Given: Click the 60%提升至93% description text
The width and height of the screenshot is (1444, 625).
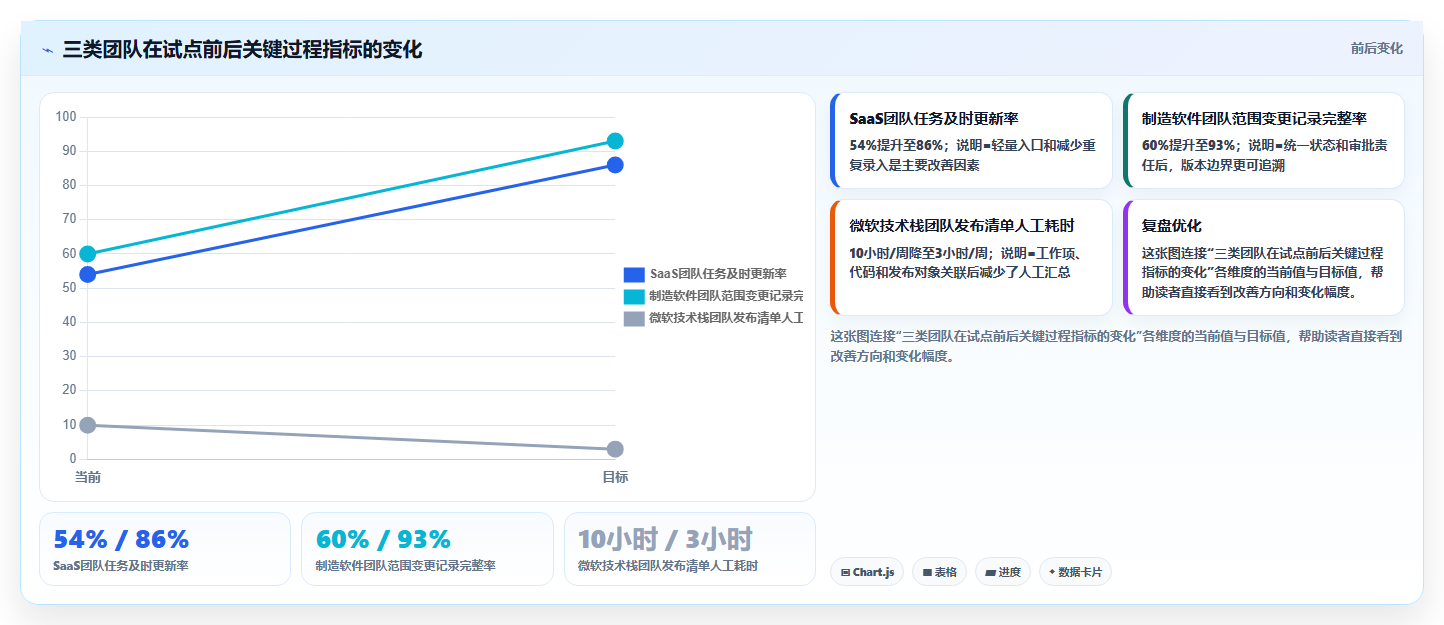Looking at the screenshot, I should click(1264, 155).
